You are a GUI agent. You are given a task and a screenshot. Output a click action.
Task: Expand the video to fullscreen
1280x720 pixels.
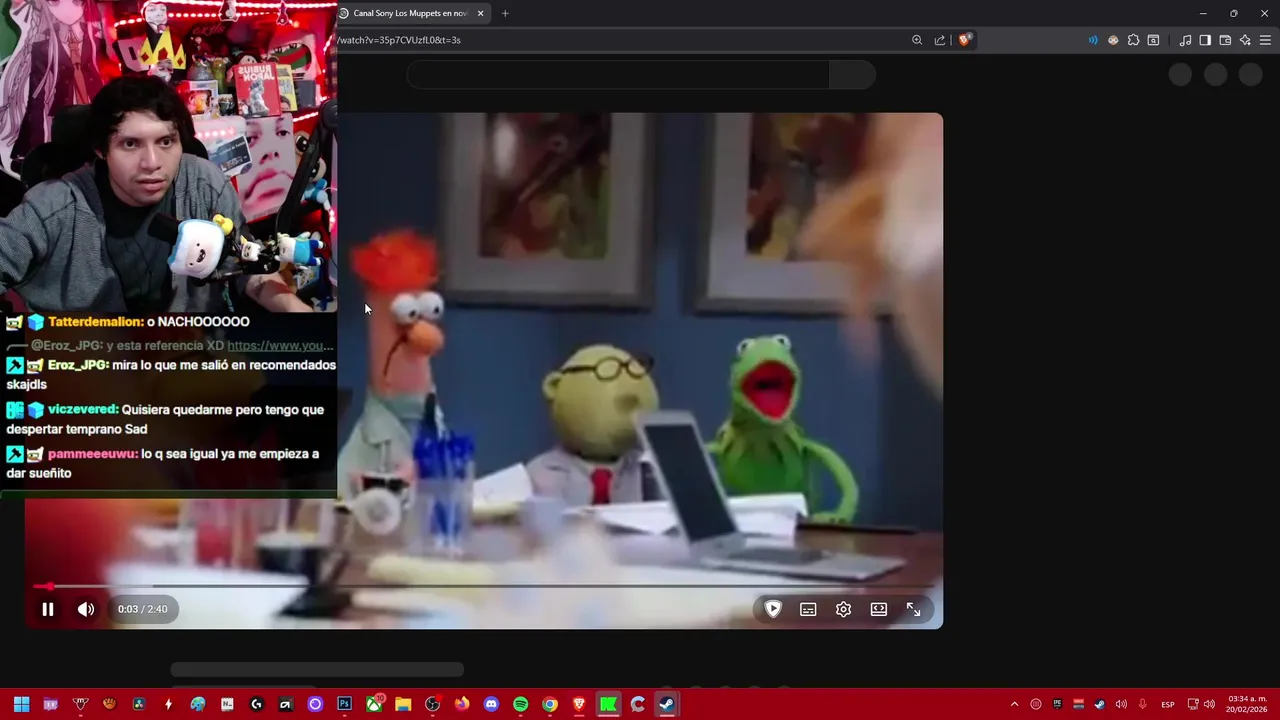coord(913,609)
